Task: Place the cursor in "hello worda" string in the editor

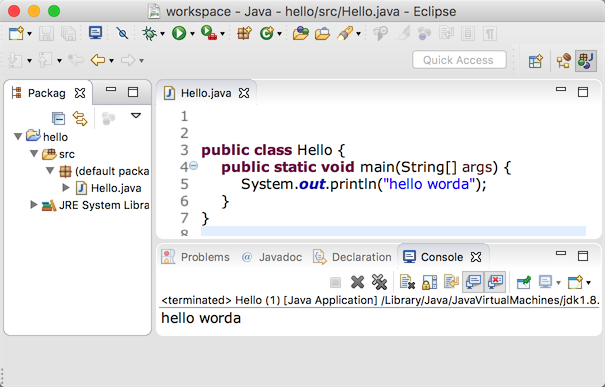Action: pos(429,184)
